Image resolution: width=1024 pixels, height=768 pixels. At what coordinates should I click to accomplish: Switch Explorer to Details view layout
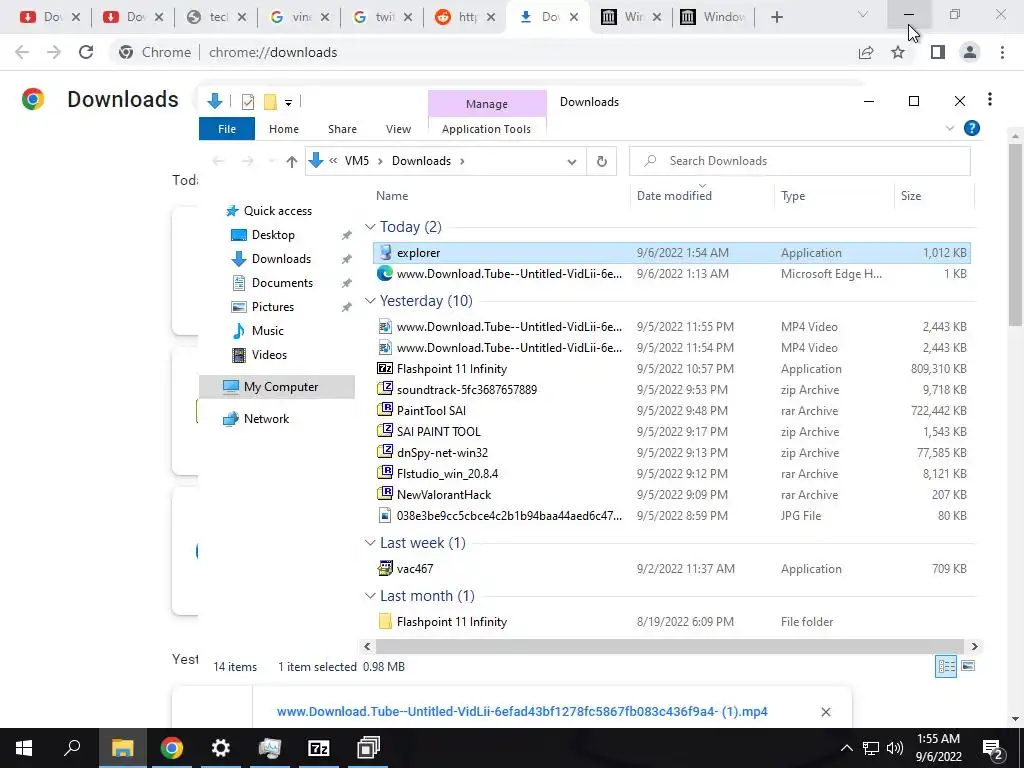click(x=946, y=666)
